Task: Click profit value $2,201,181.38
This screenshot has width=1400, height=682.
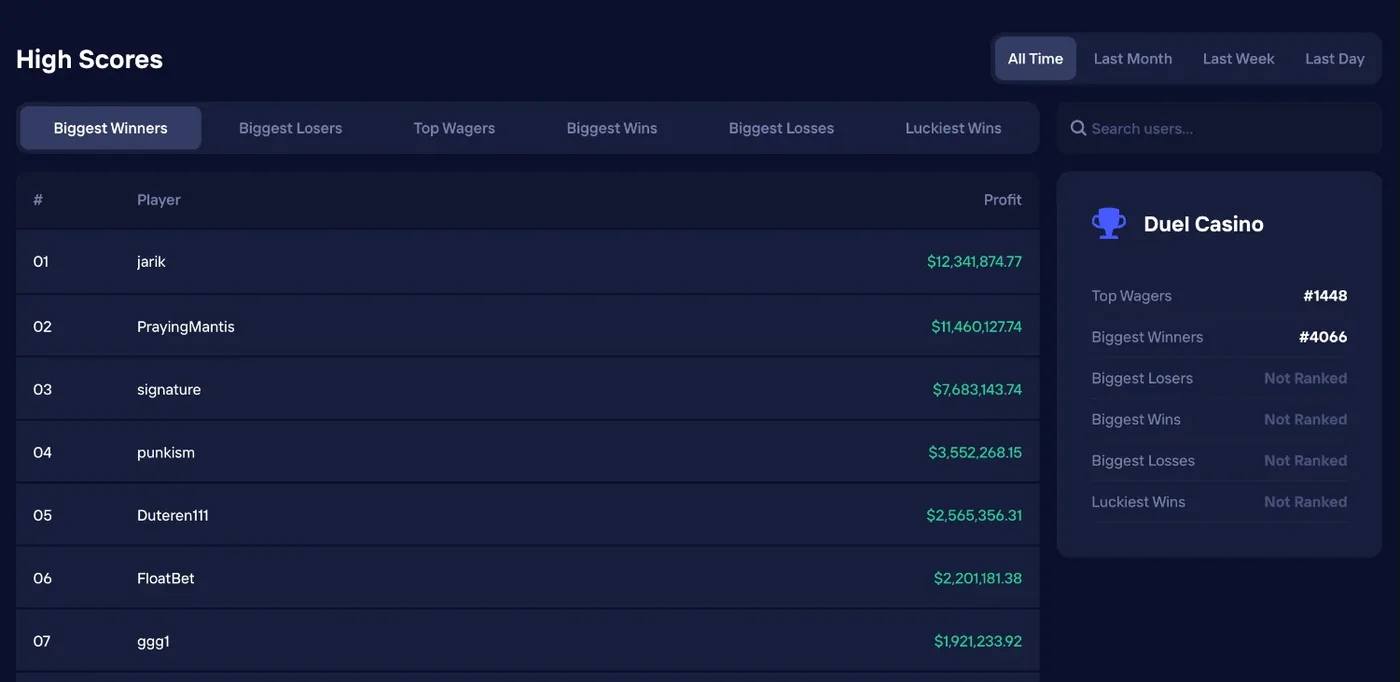Action: (978, 578)
